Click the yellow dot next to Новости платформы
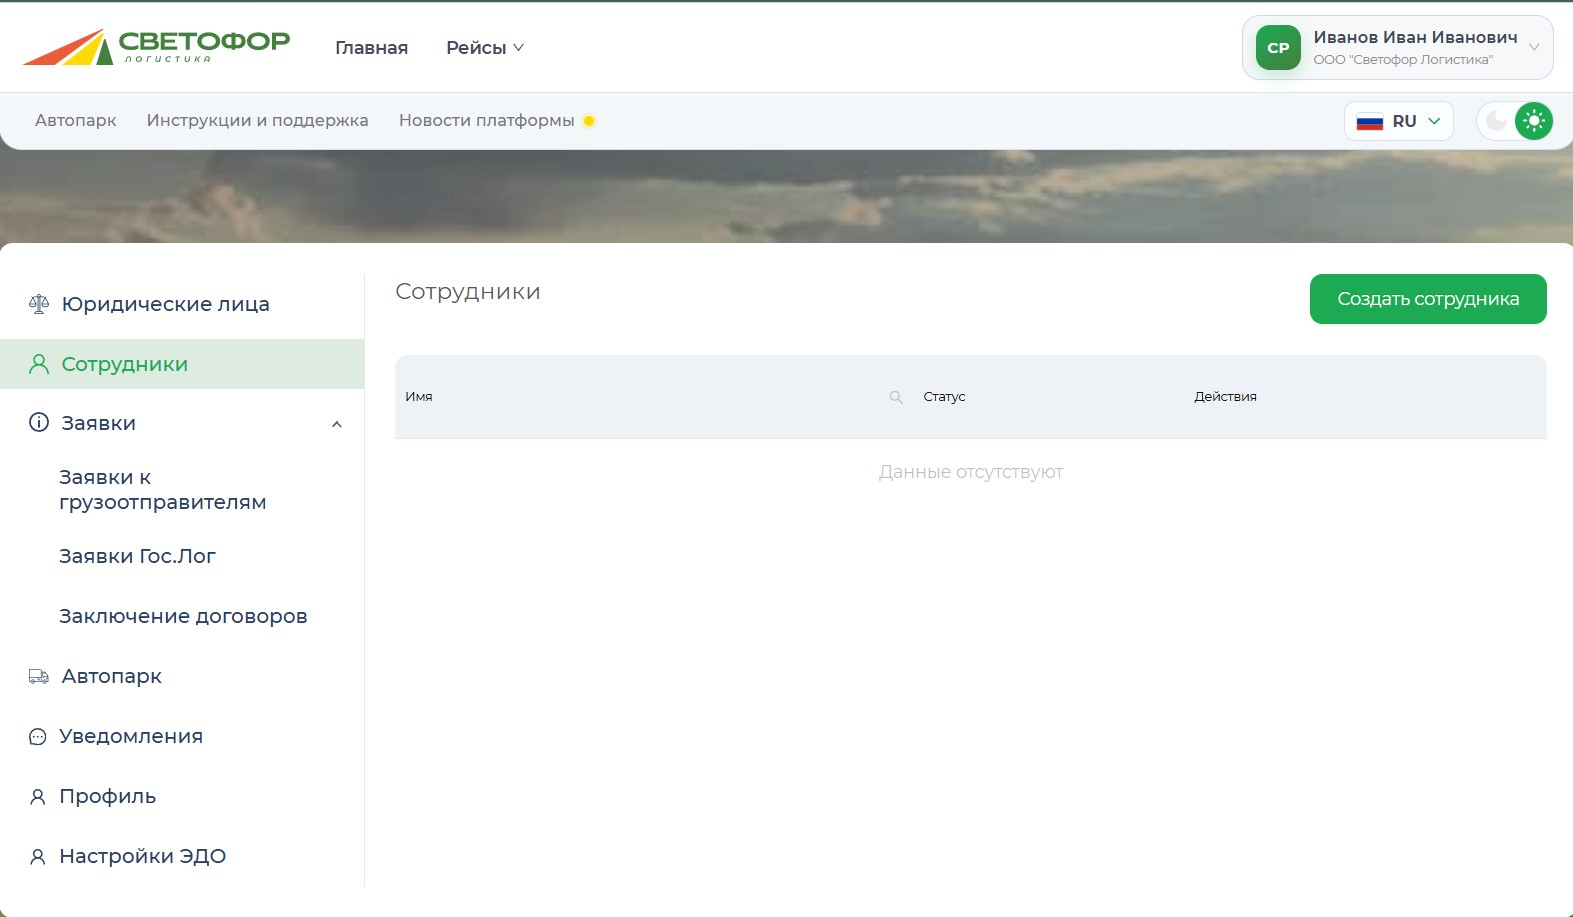The height and width of the screenshot is (917, 1573). pyautogui.click(x=589, y=121)
